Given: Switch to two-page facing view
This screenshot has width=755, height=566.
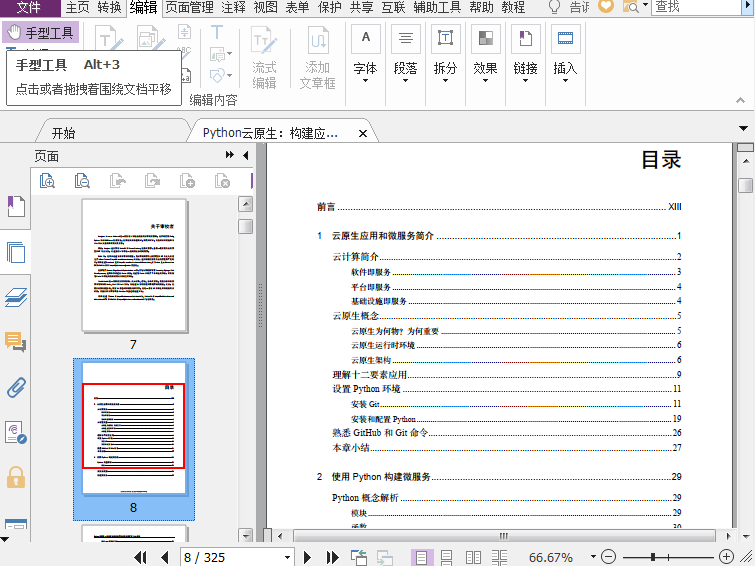Looking at the screenshot, I should [474, 557].
